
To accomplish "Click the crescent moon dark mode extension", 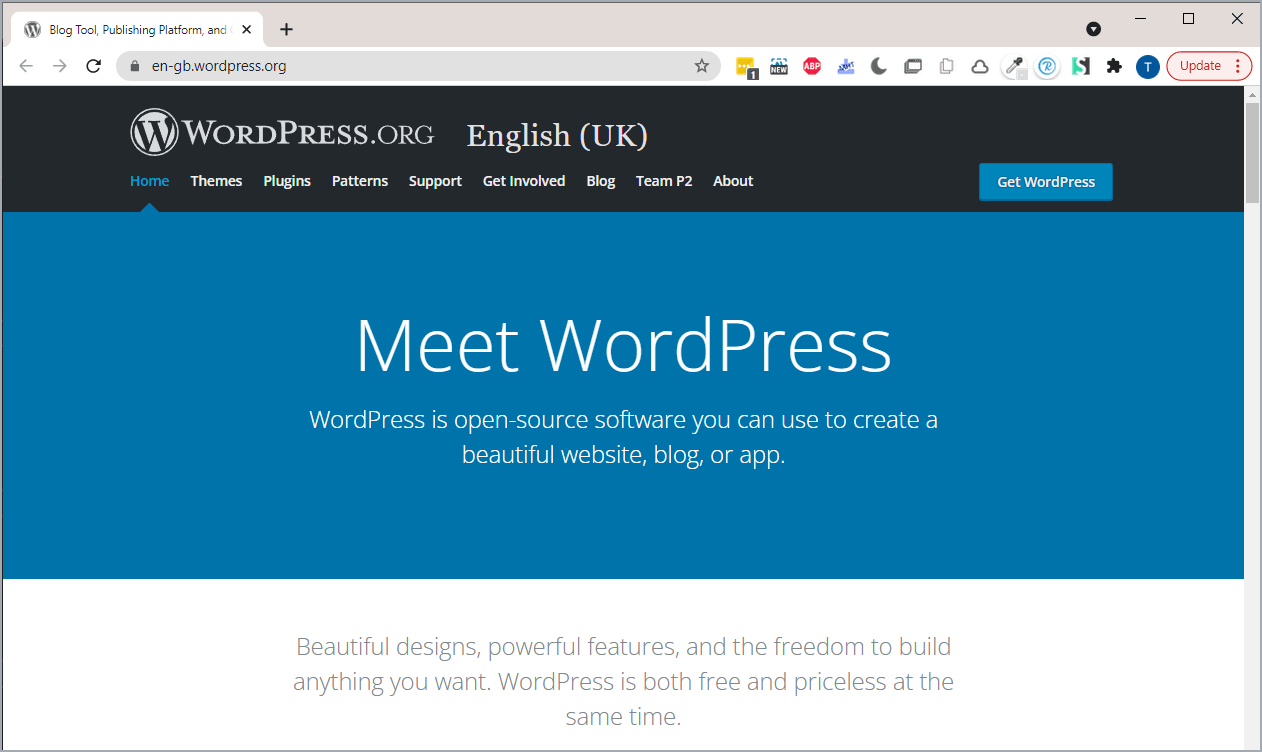I will pos(879,66).
